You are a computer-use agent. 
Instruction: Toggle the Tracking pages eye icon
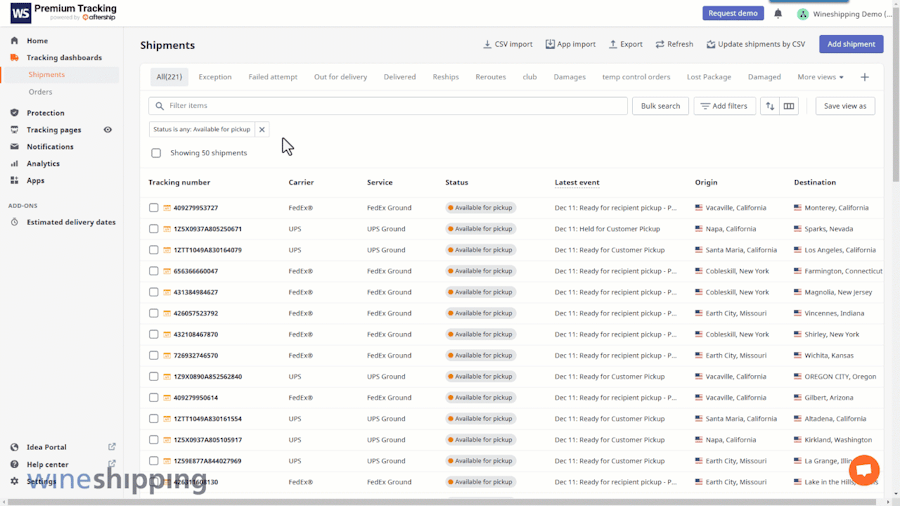pos(108,130)
